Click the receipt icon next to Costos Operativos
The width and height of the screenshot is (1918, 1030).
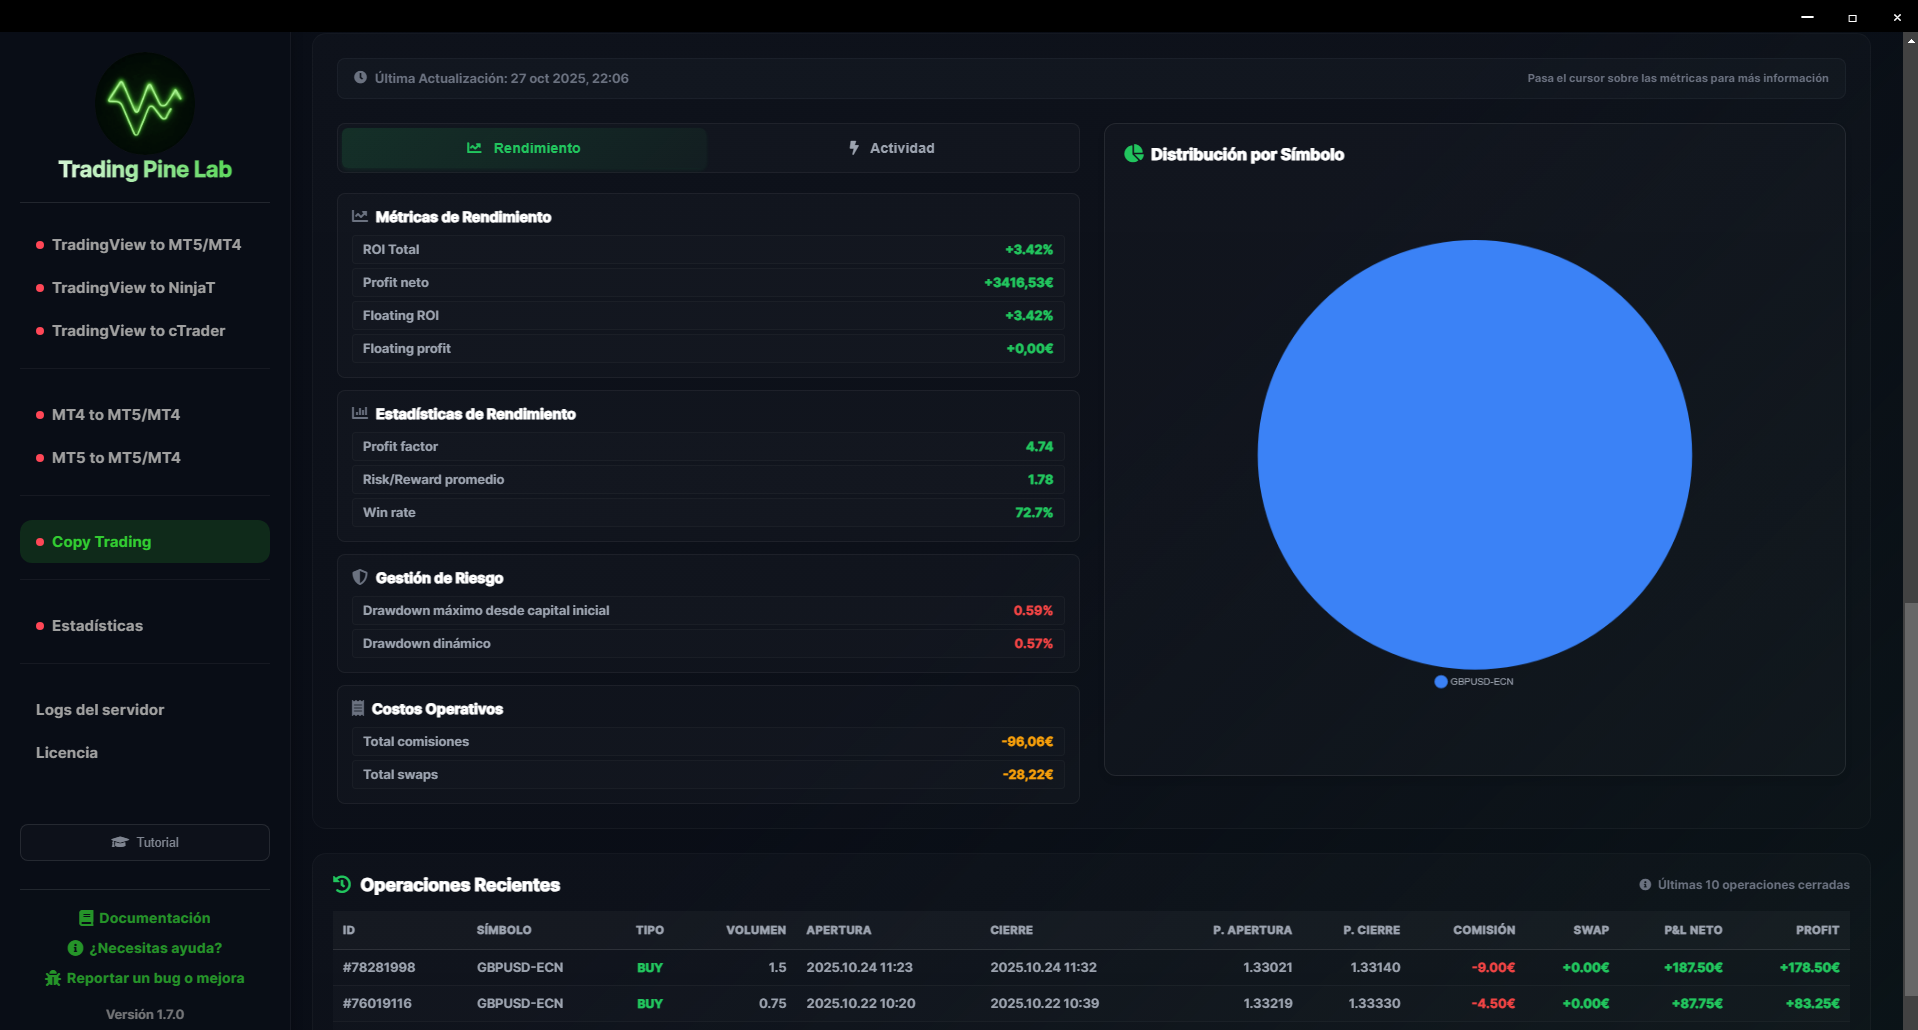(x=358, y=709)
